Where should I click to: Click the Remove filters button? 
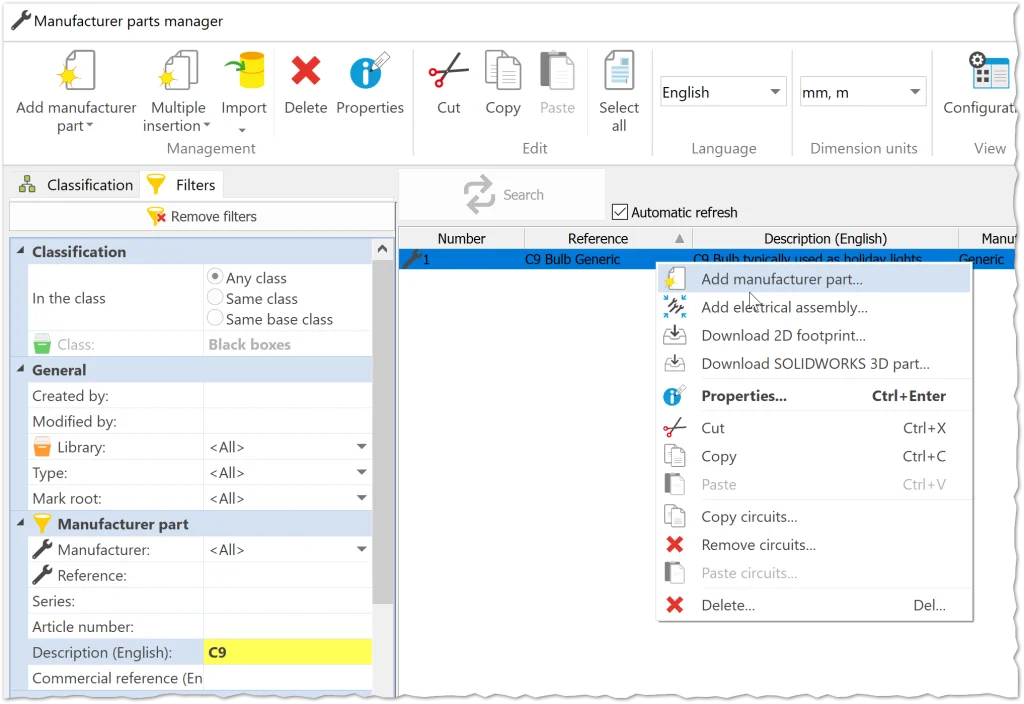pyautogui.click(x=202, y=216)
